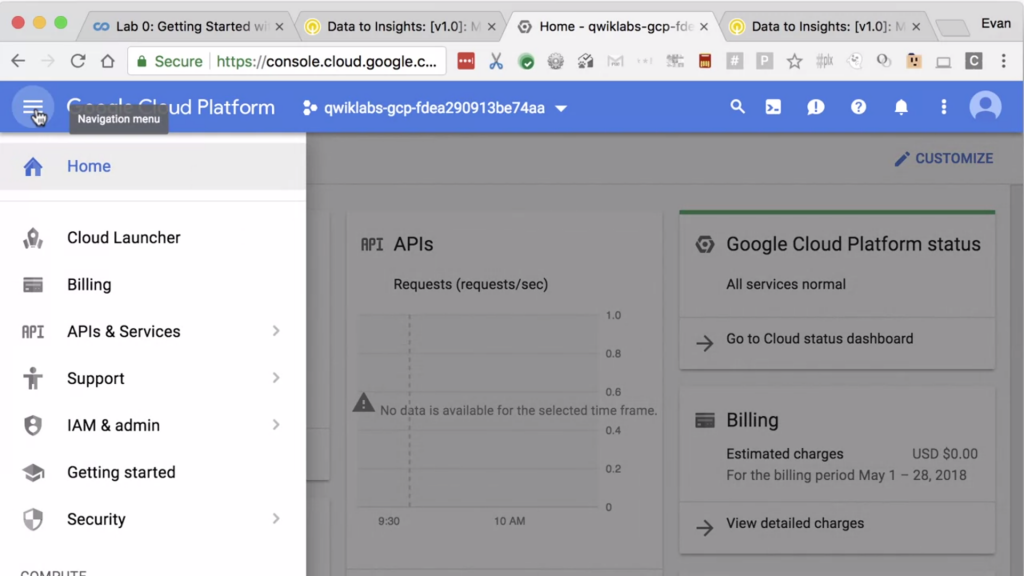Click the Security shield icon
The width and height of the screenshot is (1024, 576).
[x=33, y=519]
